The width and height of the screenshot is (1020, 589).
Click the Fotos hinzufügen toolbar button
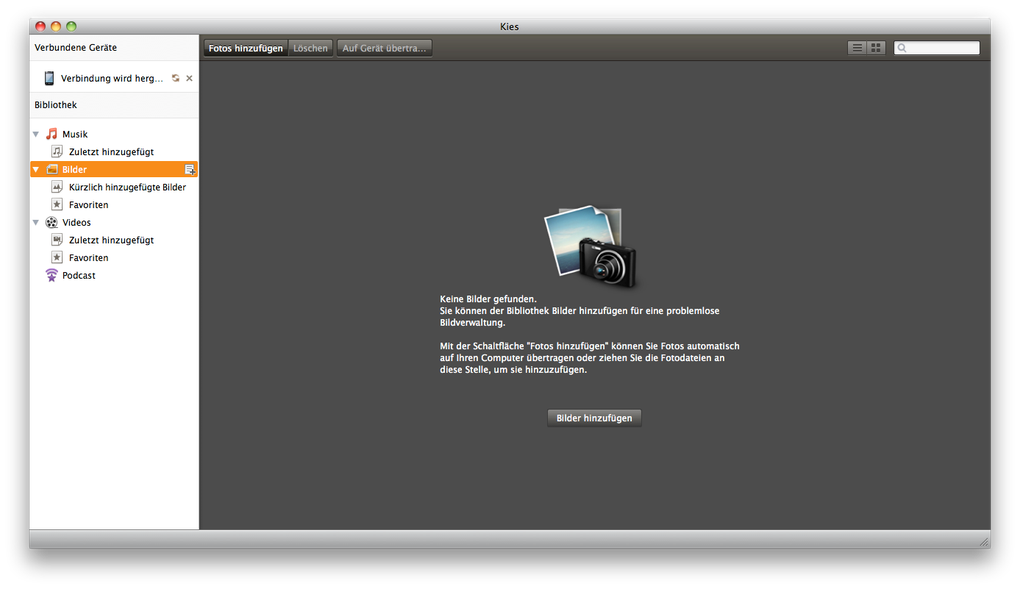[x=245, y=48]
